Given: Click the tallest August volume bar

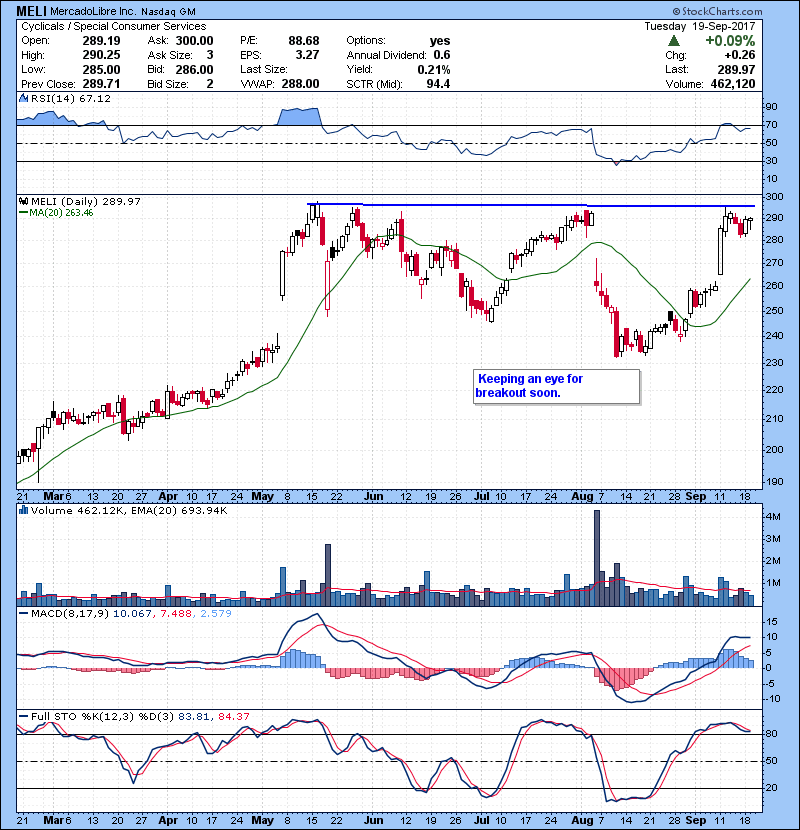Looking at the screenshot, I should click(597, 558).
